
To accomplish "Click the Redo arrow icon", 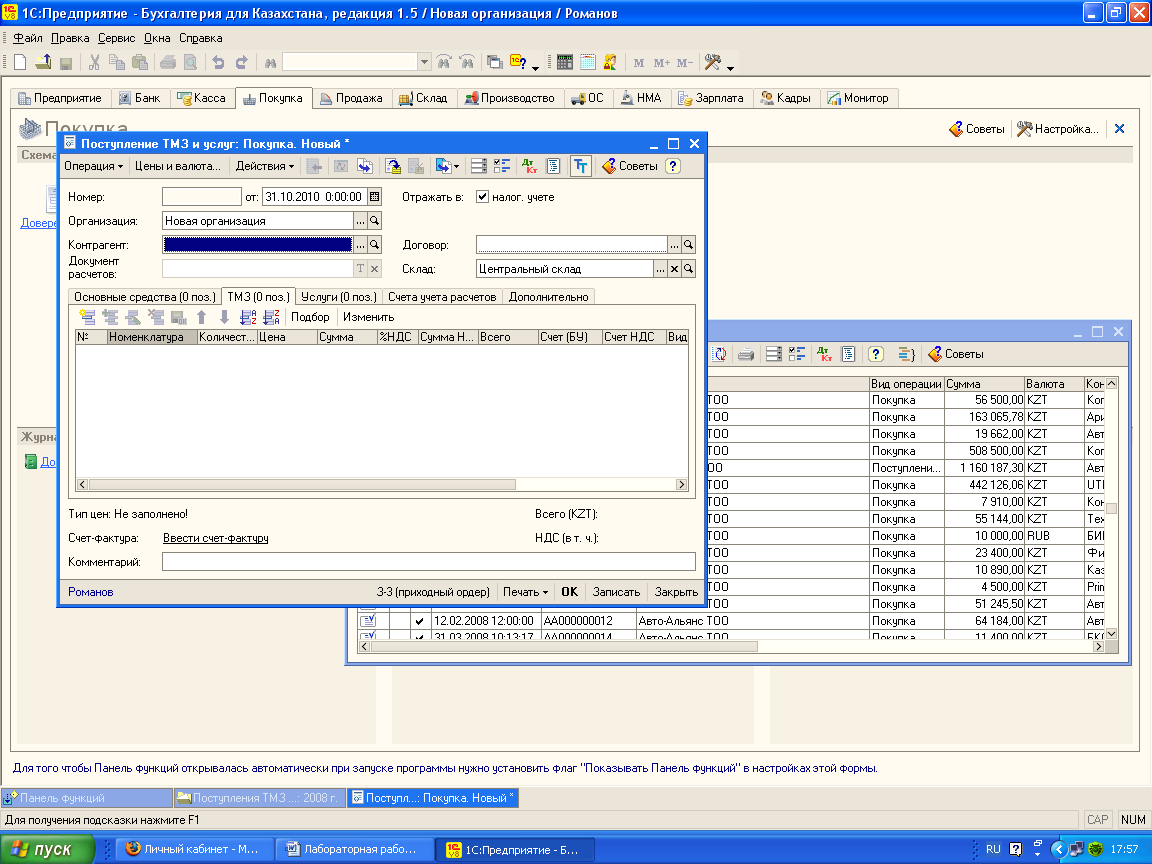I will pos(241,62).
